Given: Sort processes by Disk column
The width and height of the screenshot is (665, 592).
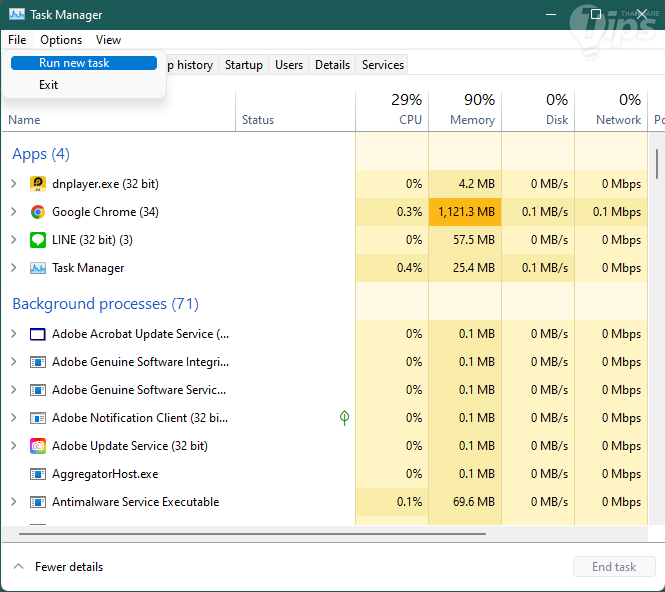Looking at the screenshot, I should coord(538,110).
